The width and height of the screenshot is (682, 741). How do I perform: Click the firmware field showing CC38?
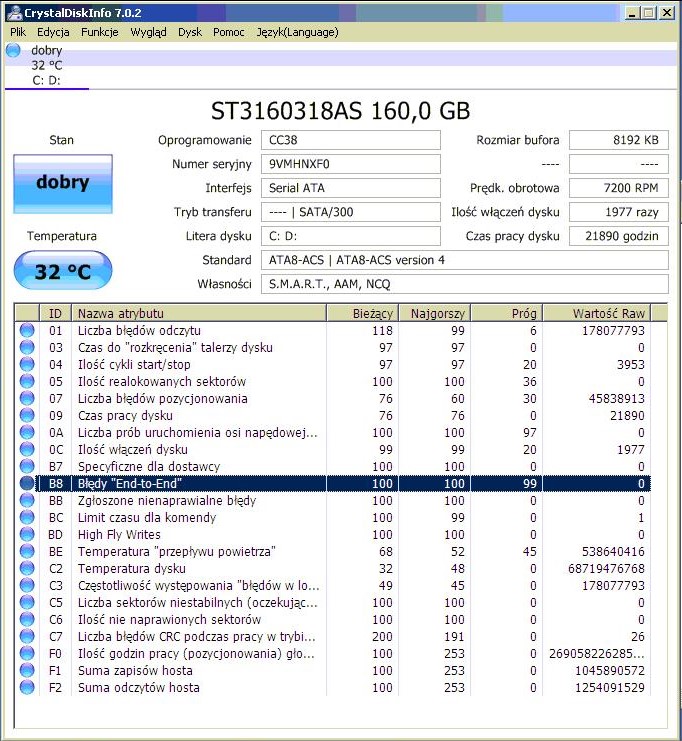click(351, 140)
